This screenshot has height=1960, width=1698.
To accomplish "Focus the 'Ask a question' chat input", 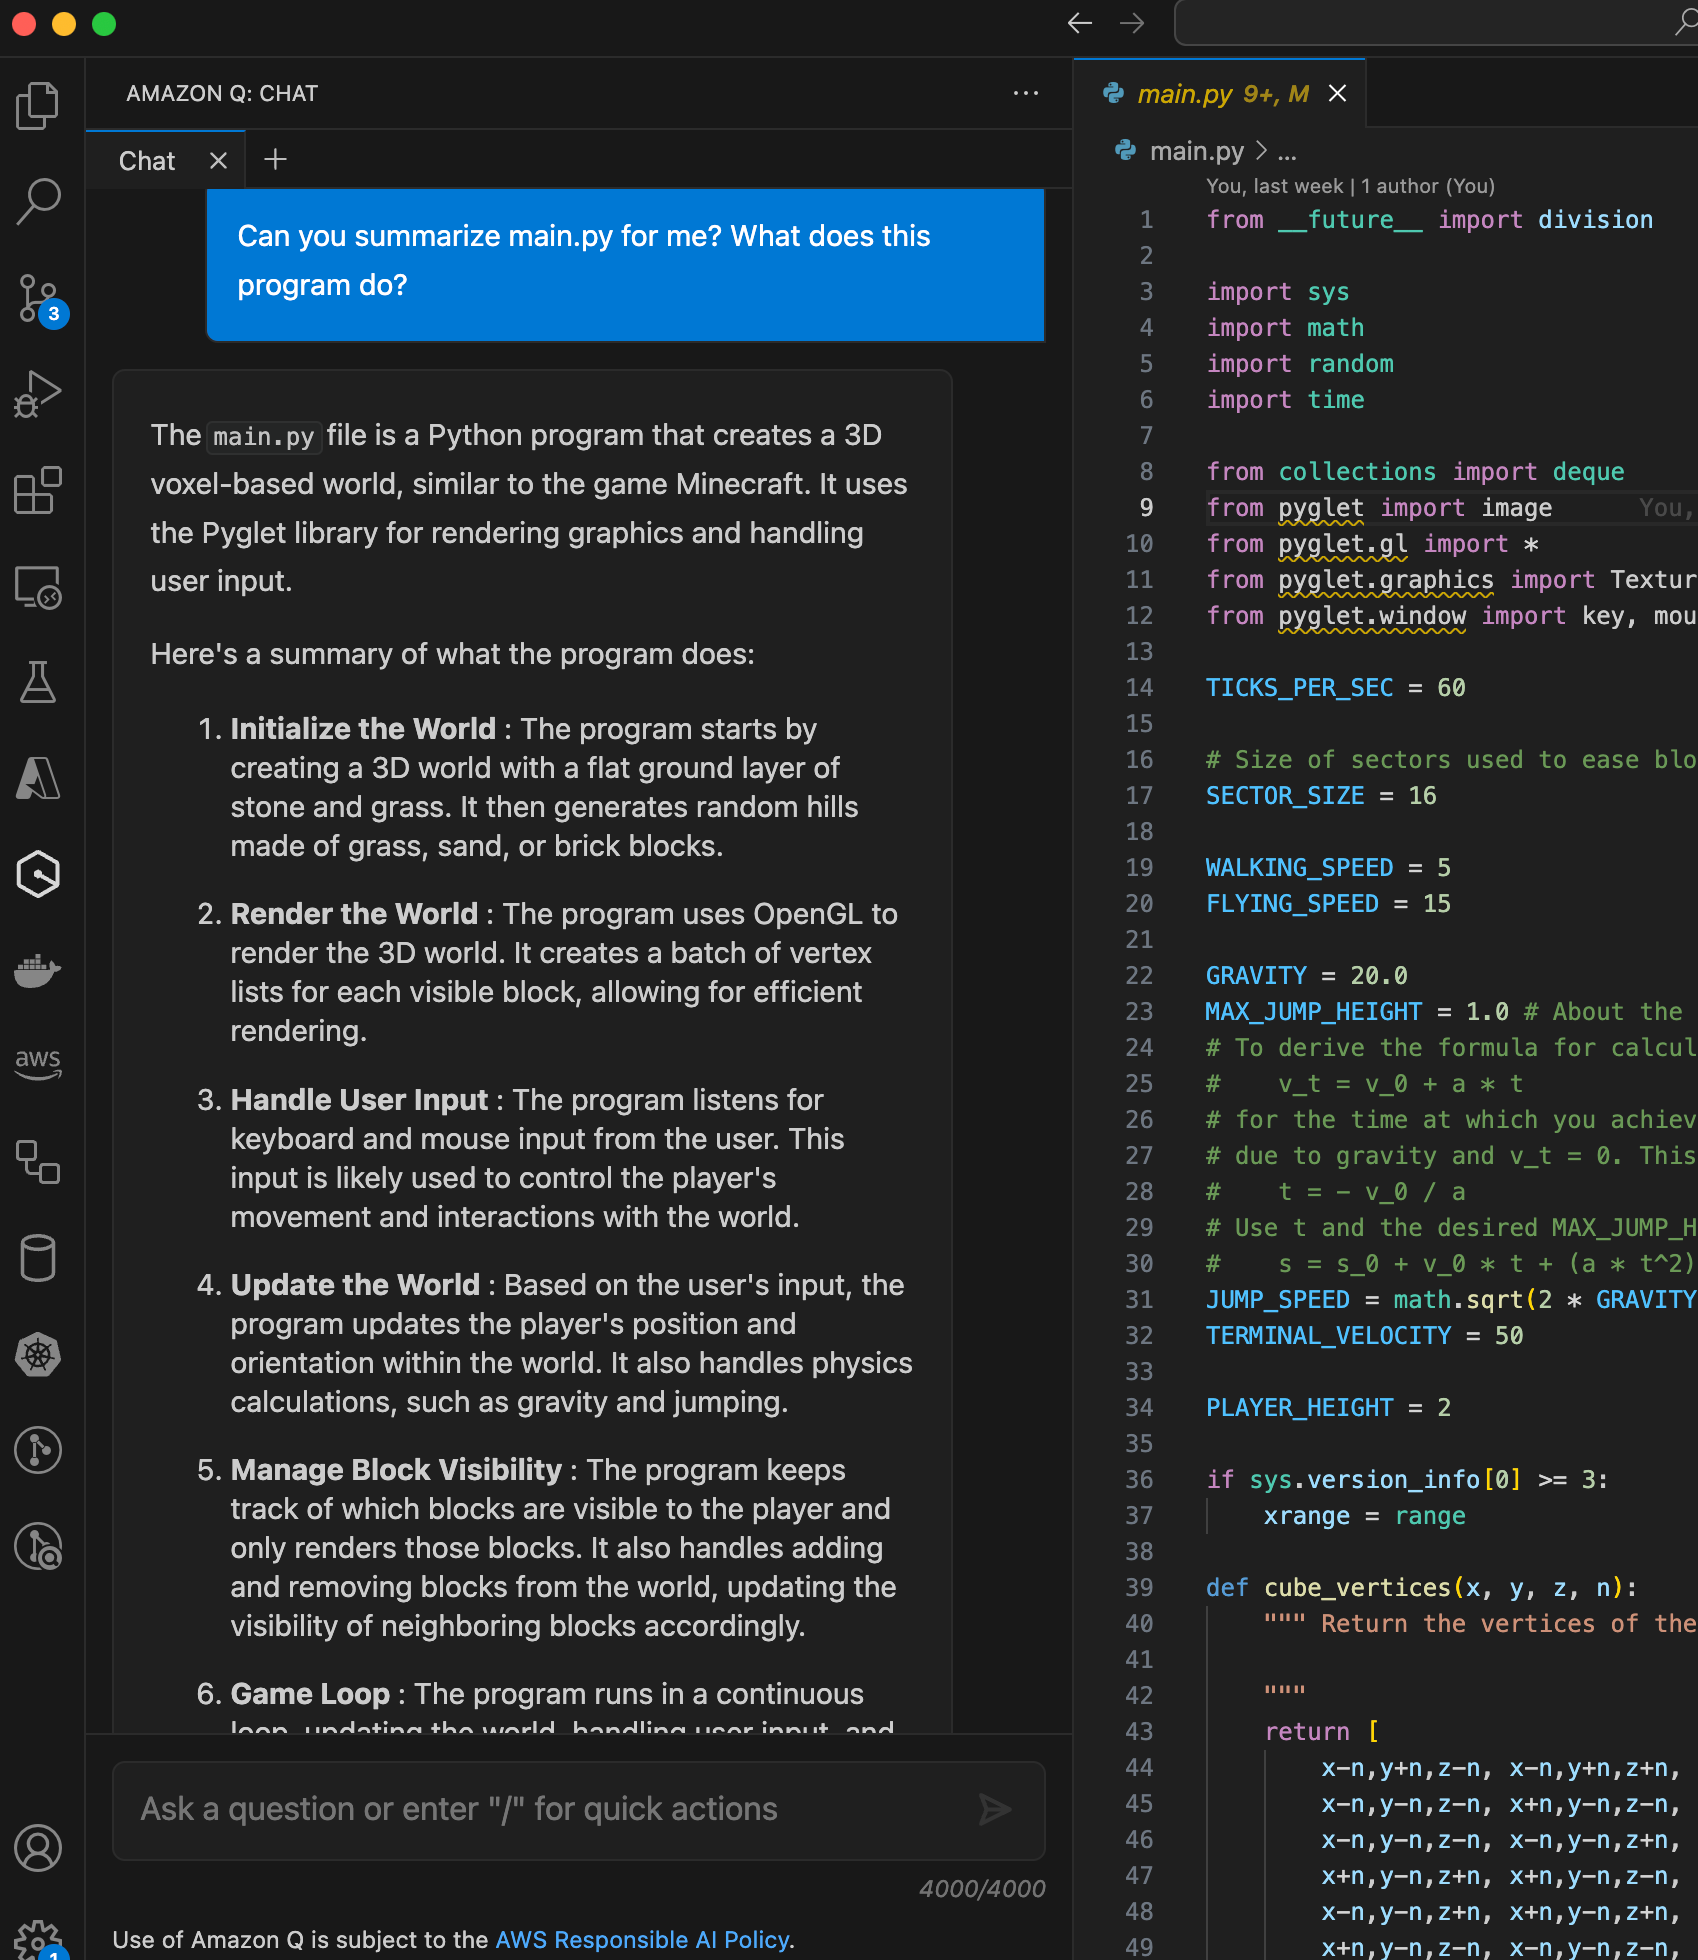I will click(579, 1810).
